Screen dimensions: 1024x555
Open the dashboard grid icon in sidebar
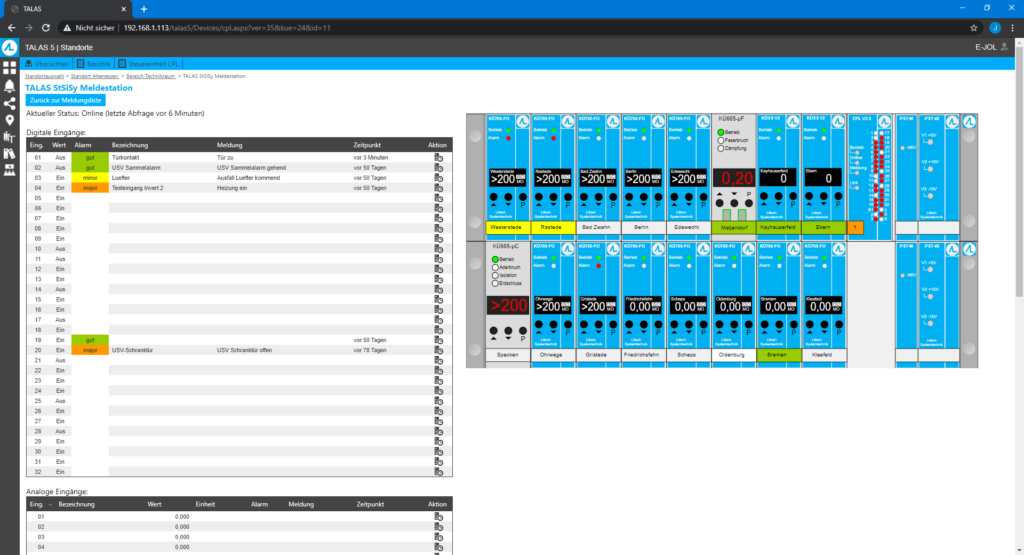[x=9, y=67]
